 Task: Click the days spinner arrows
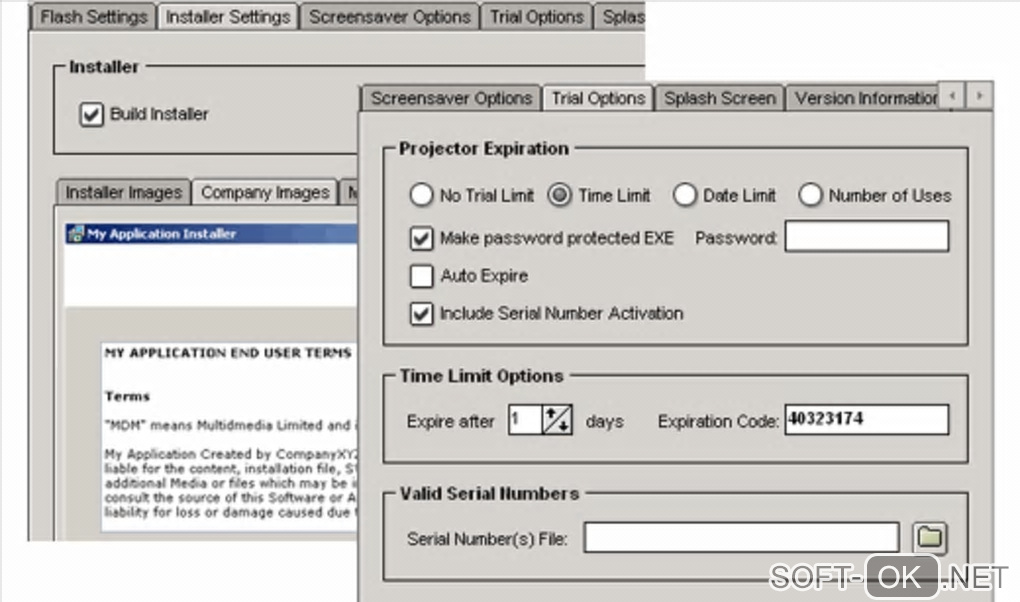click(557, 420)
